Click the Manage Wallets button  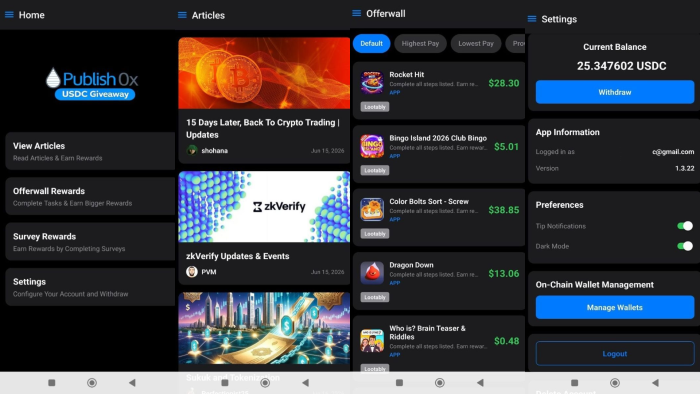615,307
